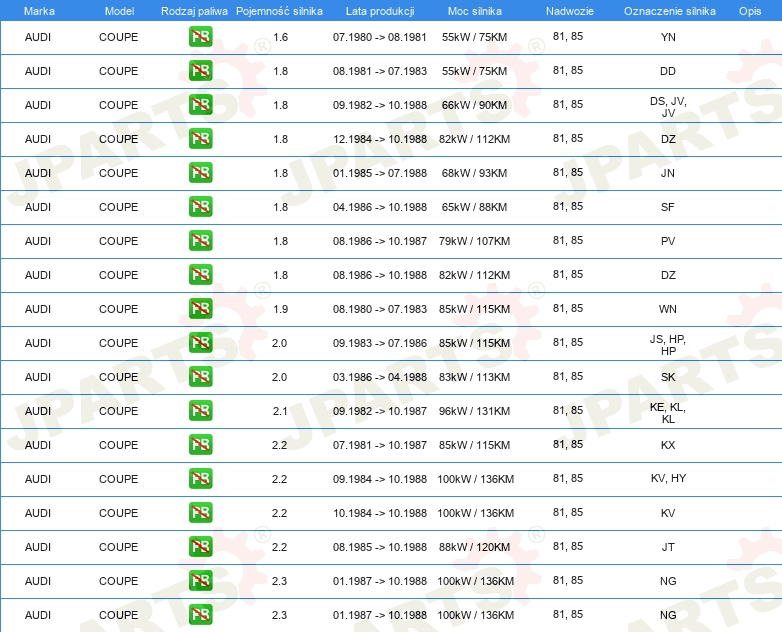Click the fuel icon in the WN engine row

coord(200,308)
